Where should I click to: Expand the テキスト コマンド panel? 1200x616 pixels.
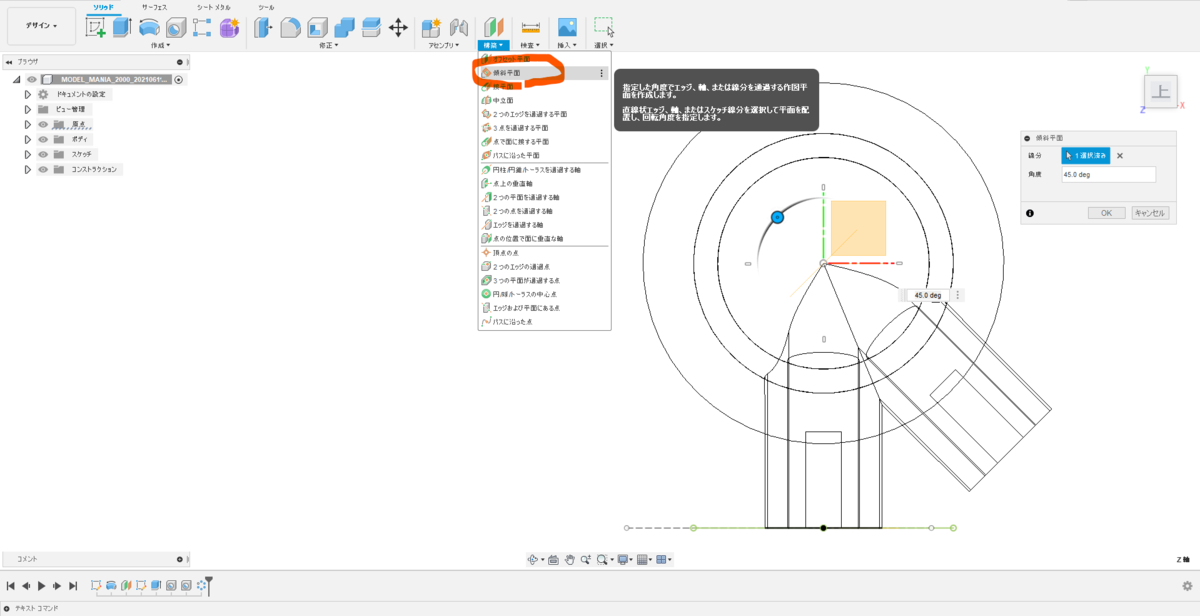click(x=8, y=608)
